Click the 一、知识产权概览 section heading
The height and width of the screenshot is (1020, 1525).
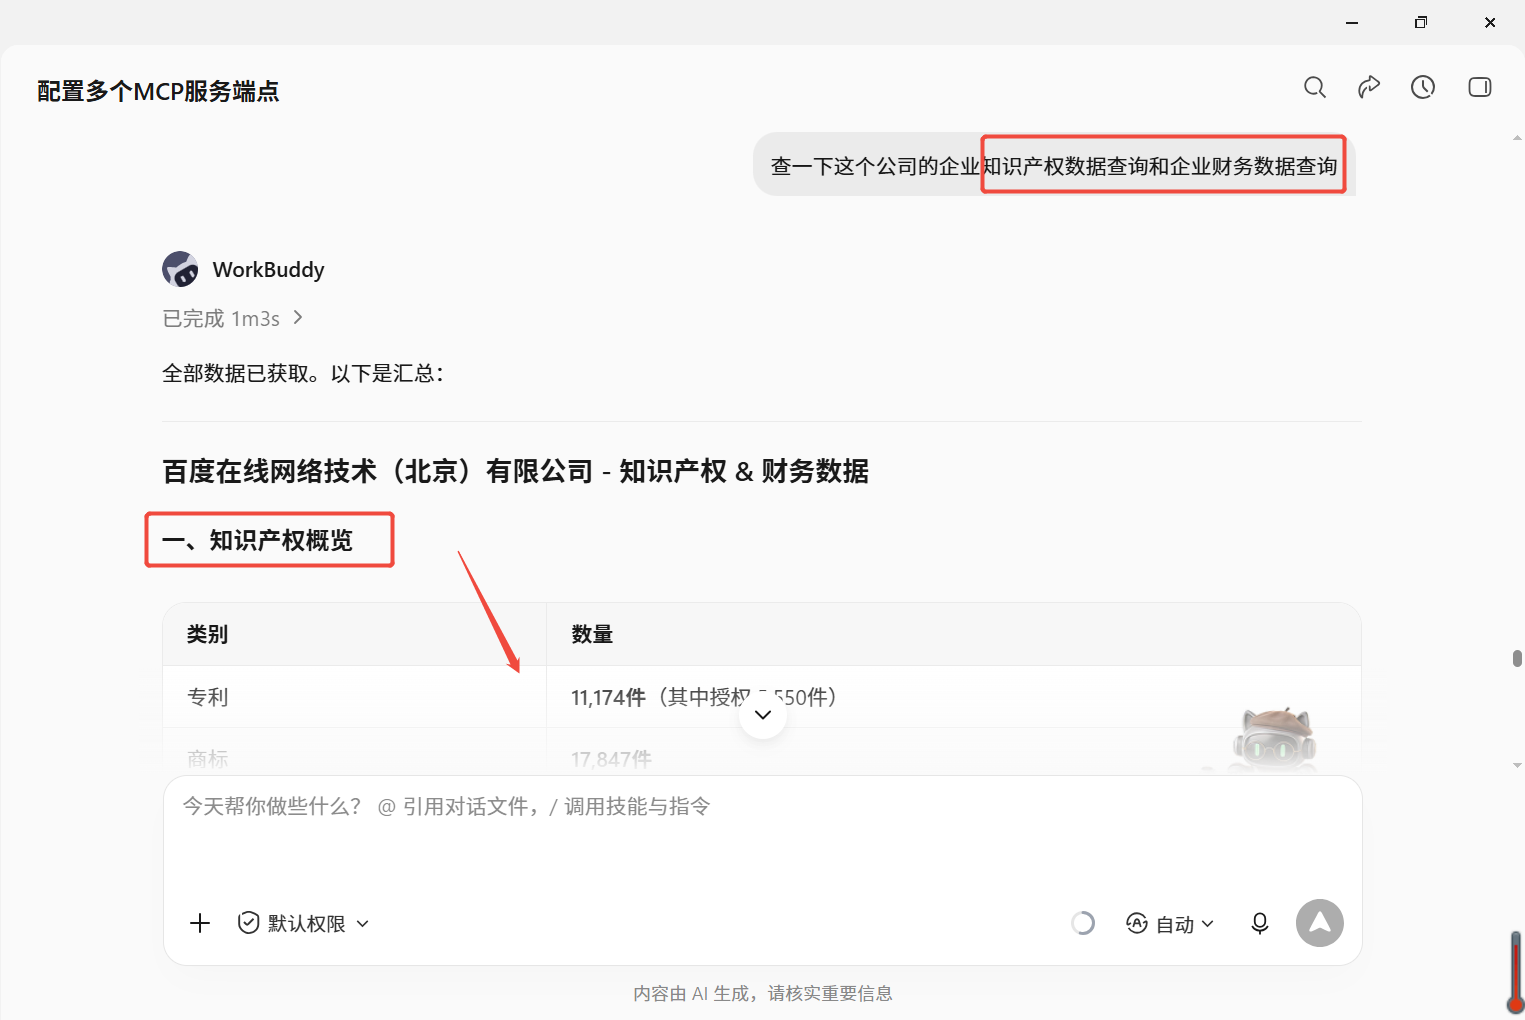pos(257,540)
